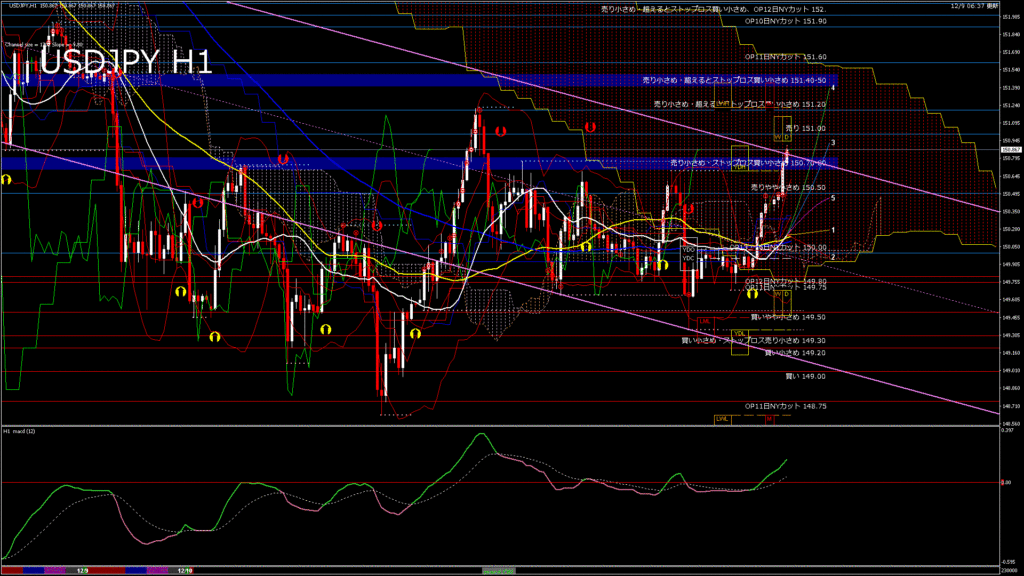Click the forecast line label number 1
The image size is (1024, 576).
point(833,230)
